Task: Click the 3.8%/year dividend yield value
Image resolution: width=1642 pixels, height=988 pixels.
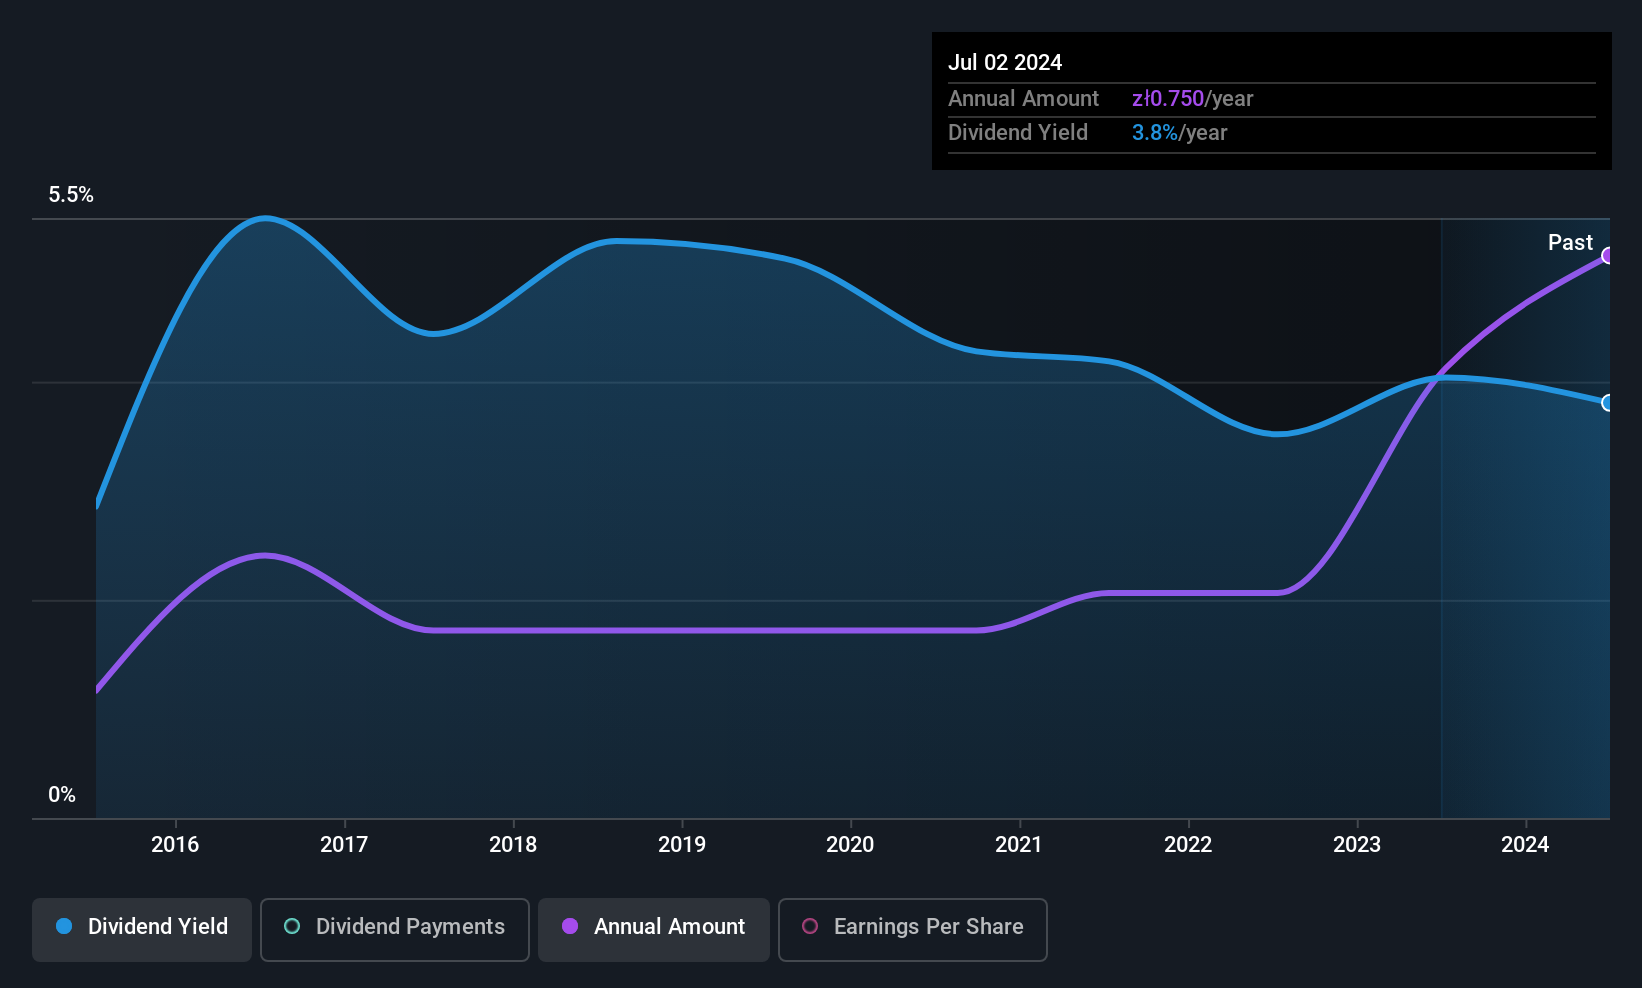Action: pyautogui.click(x=1179, y=133)
